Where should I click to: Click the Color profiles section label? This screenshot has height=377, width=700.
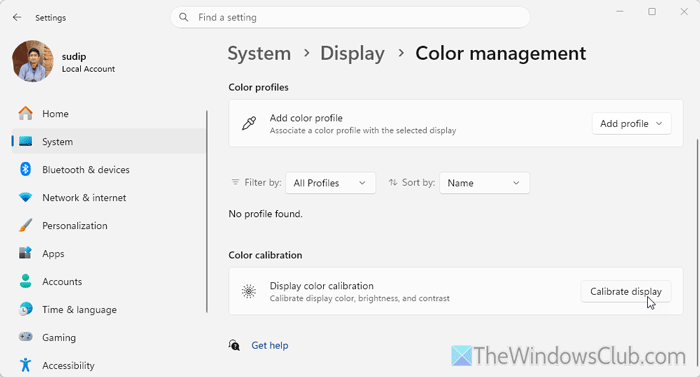tap(258, 87)
